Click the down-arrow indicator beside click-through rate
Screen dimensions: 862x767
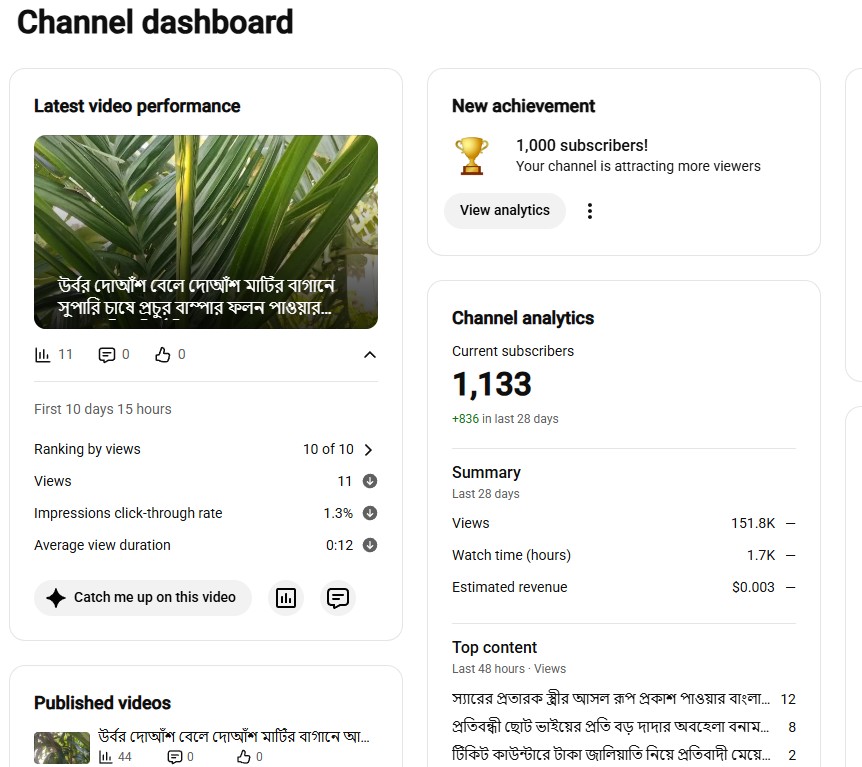pyautogui.click(x=370, y=513)
